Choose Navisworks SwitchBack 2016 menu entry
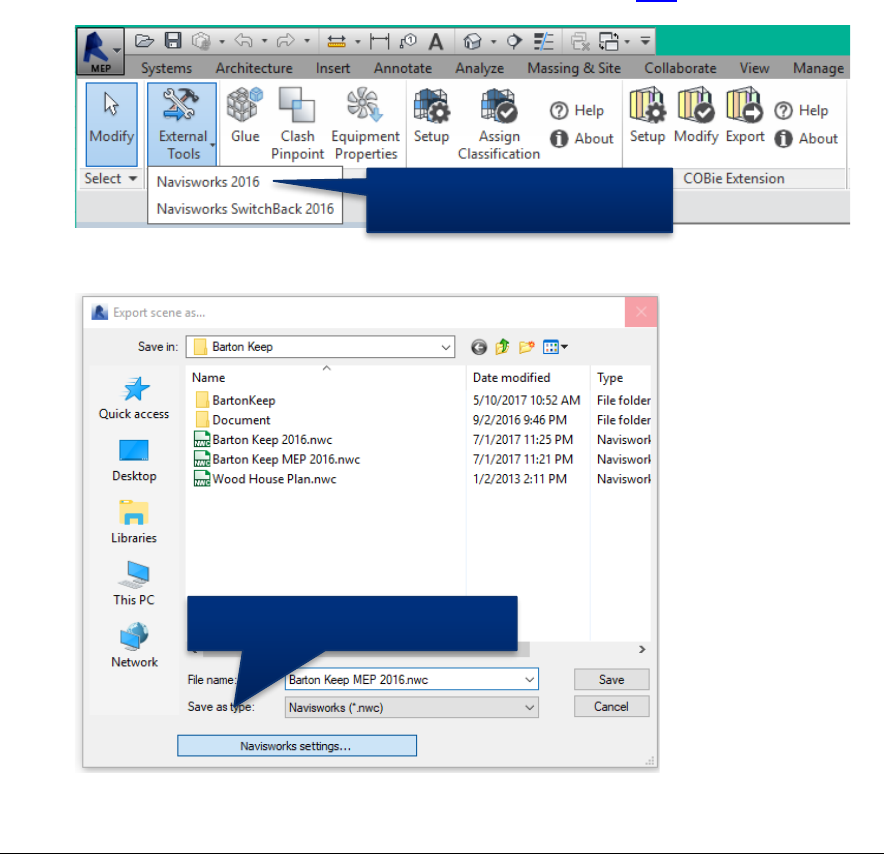The height and width of the screenshot is (854, 884). [245, 209]
